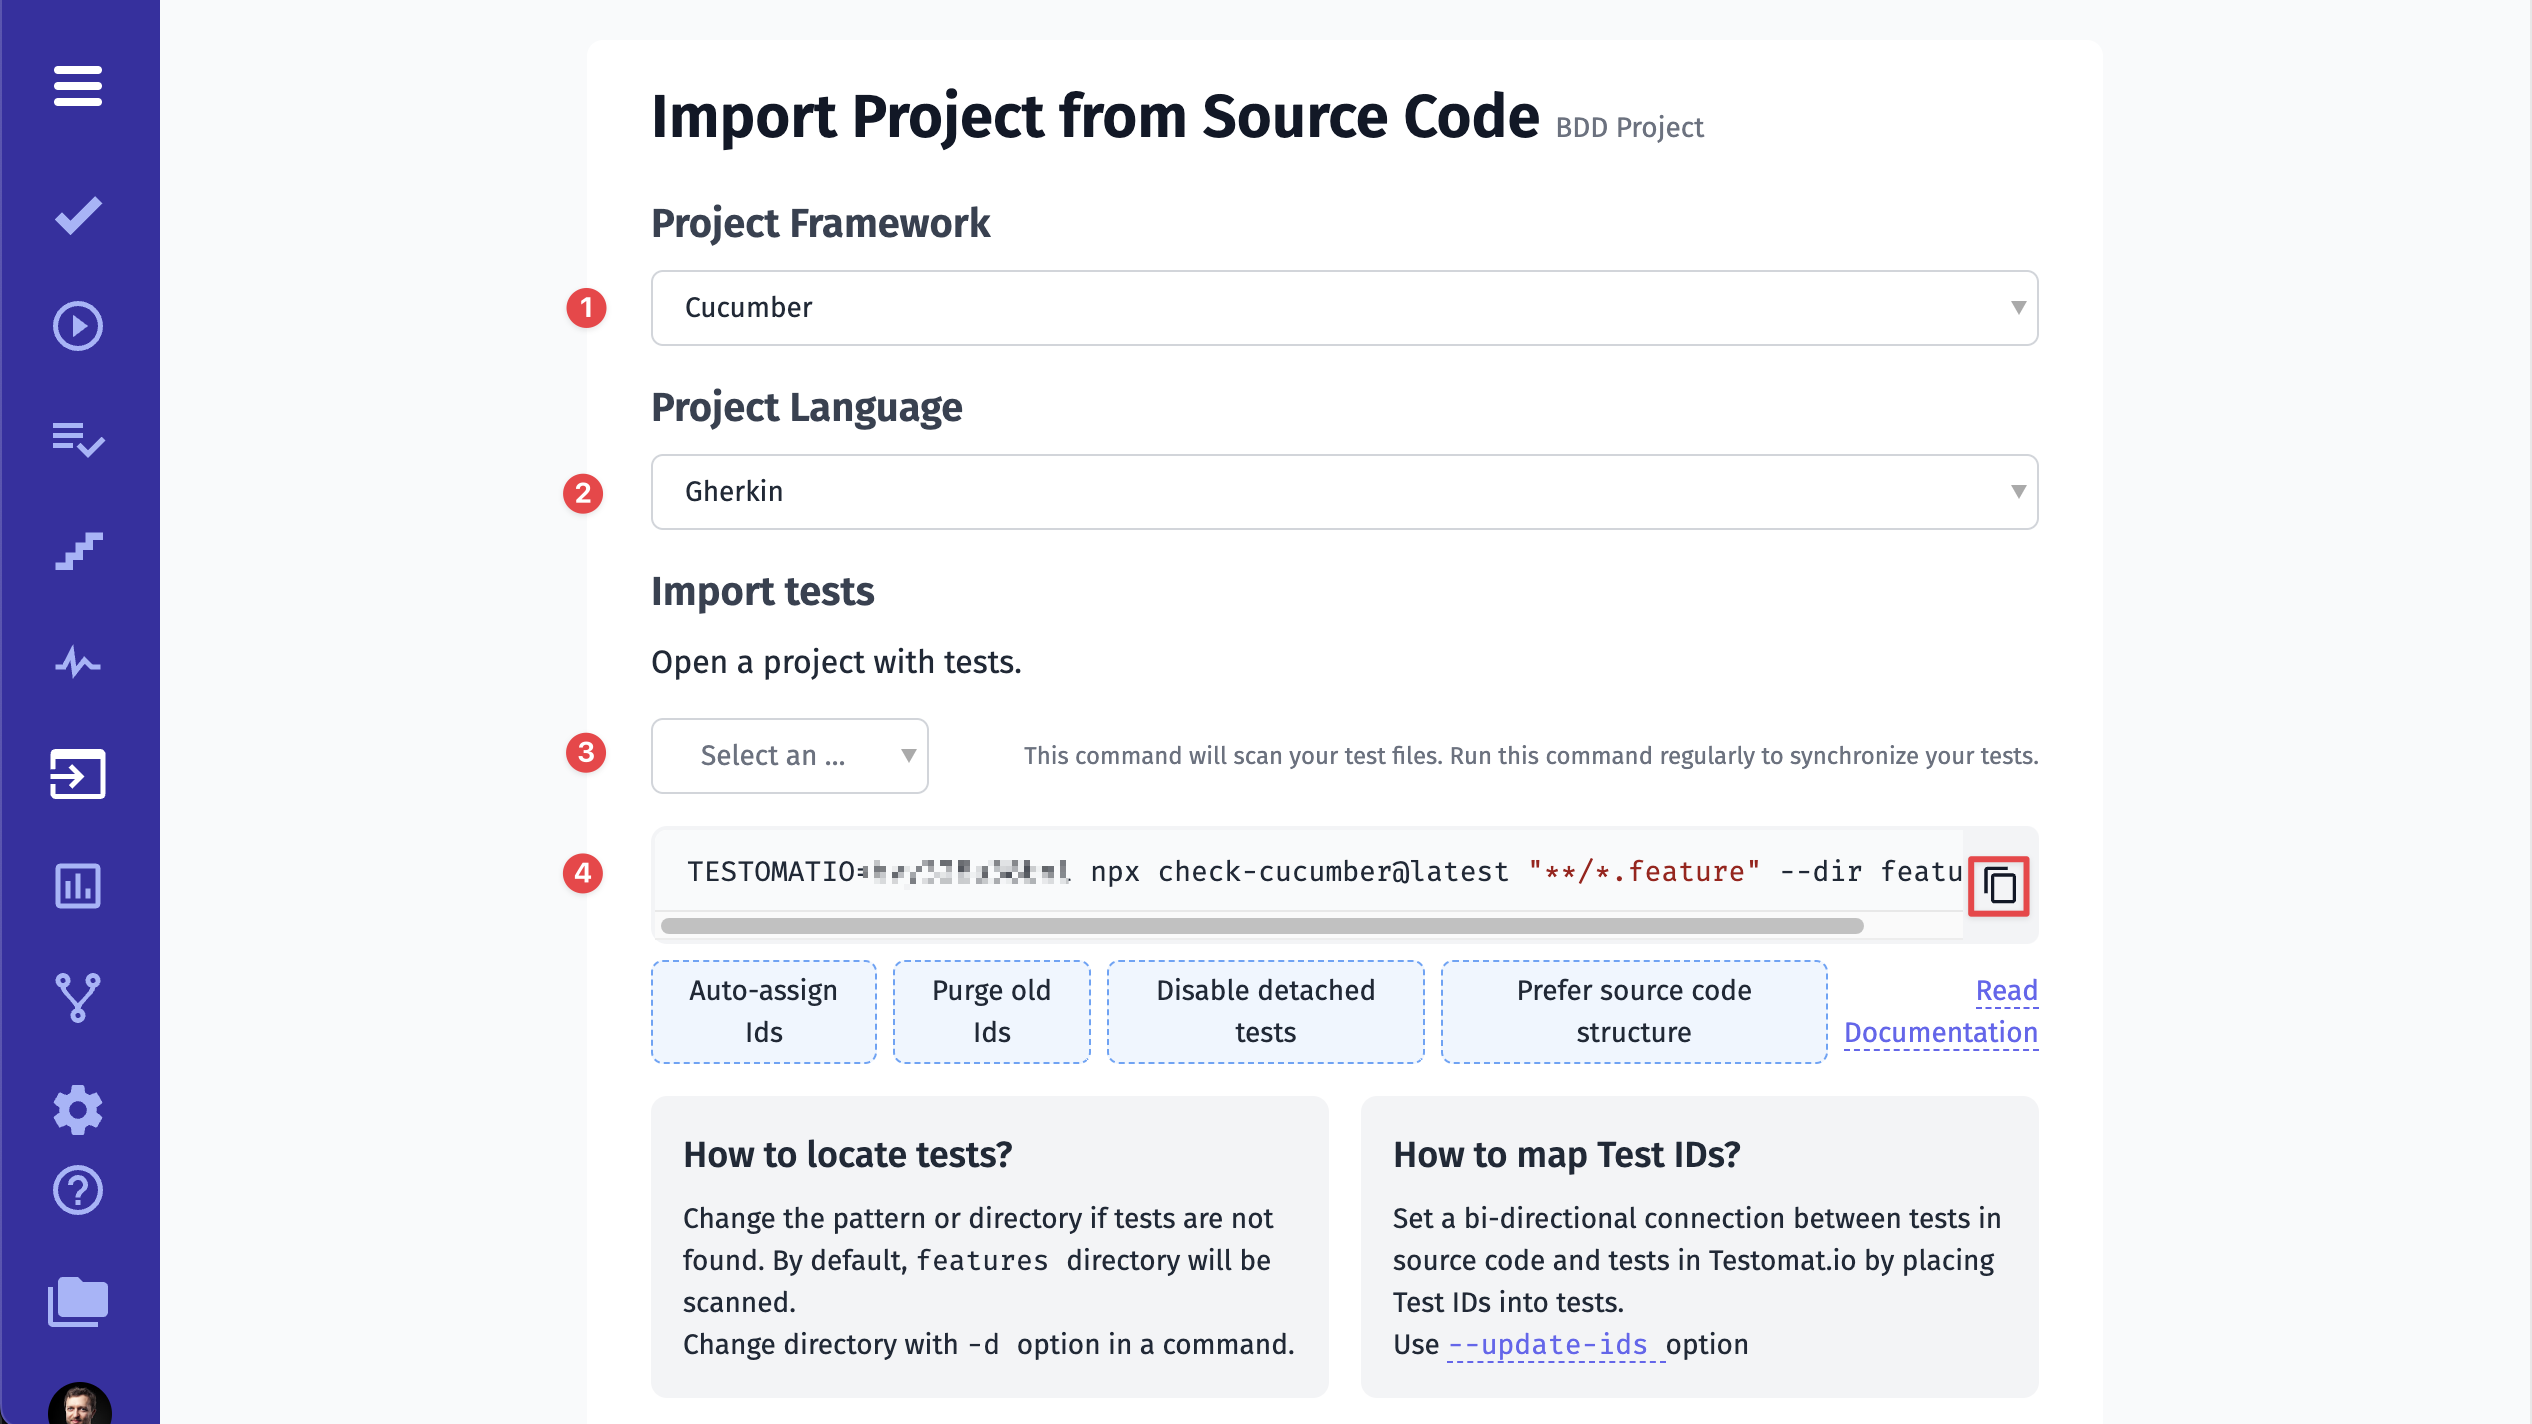This screenshot has height=1424, width=2532.
Task: Open Branches via fork icon
Action: click(x=78, y=998)
